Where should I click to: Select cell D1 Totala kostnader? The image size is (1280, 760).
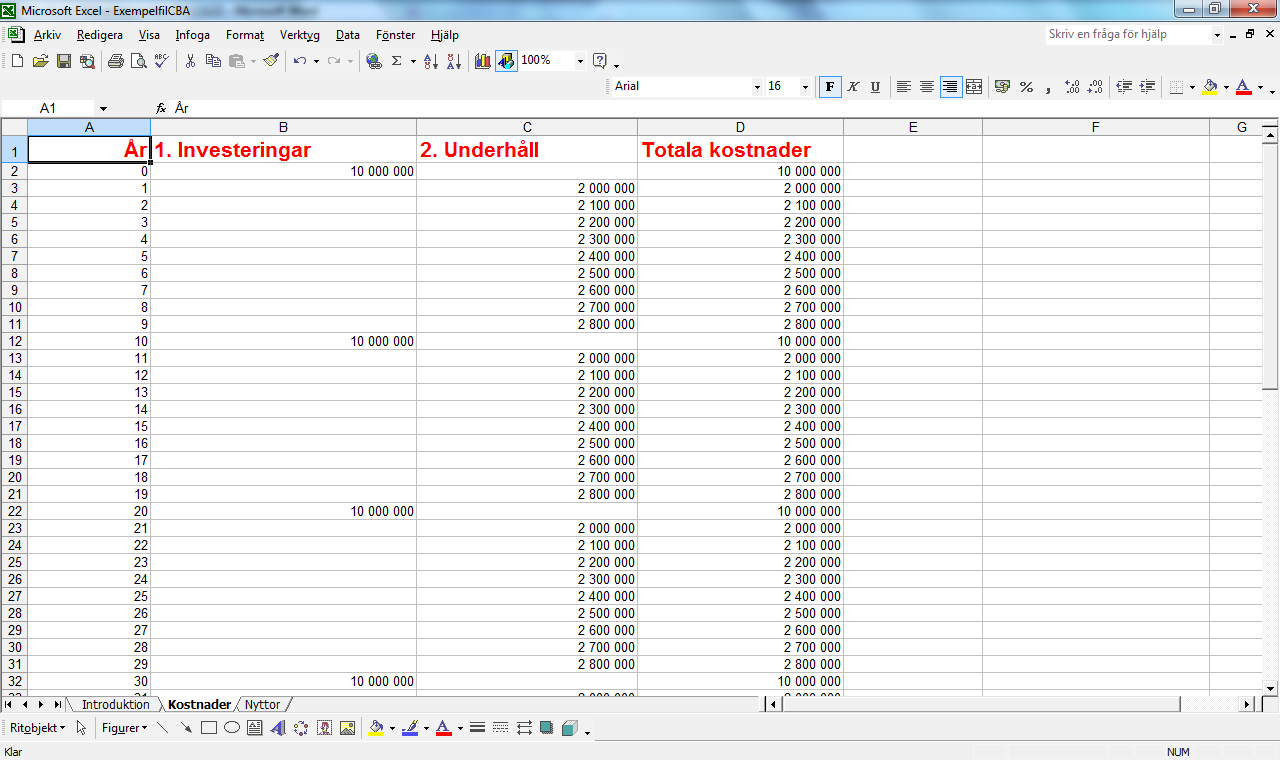[x=740, y=150]
